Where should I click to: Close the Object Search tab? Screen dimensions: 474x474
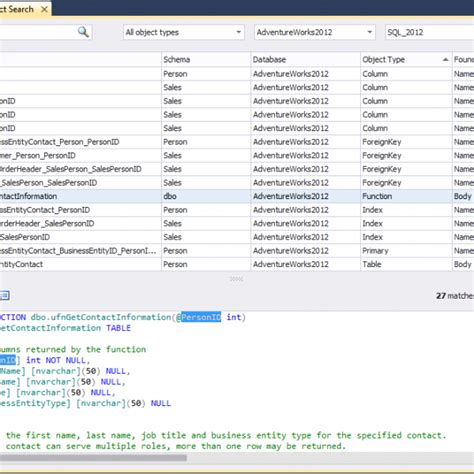pyautogui.click(x=44, y=9)
